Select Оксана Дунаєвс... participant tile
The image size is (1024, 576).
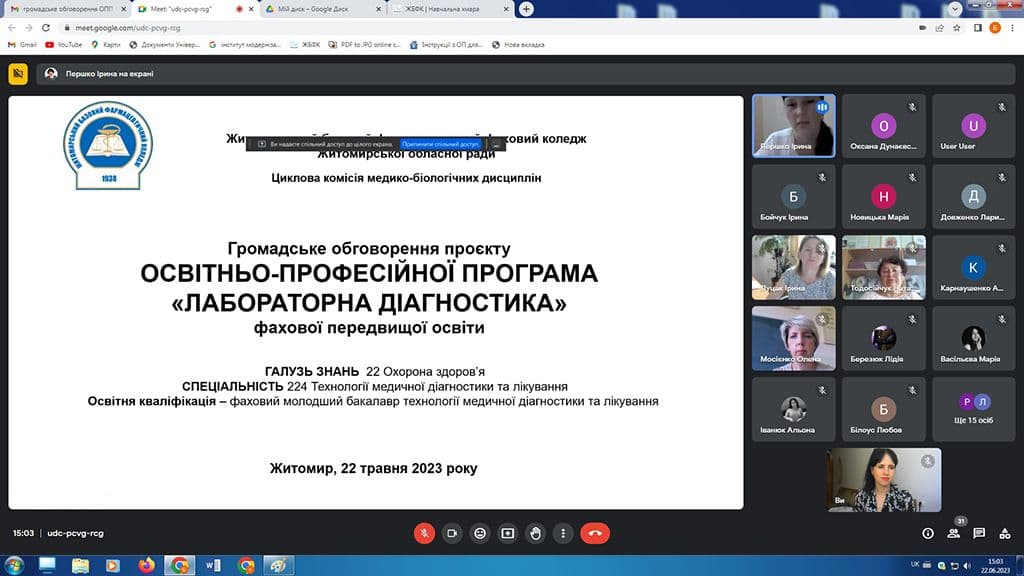(884, 125)
